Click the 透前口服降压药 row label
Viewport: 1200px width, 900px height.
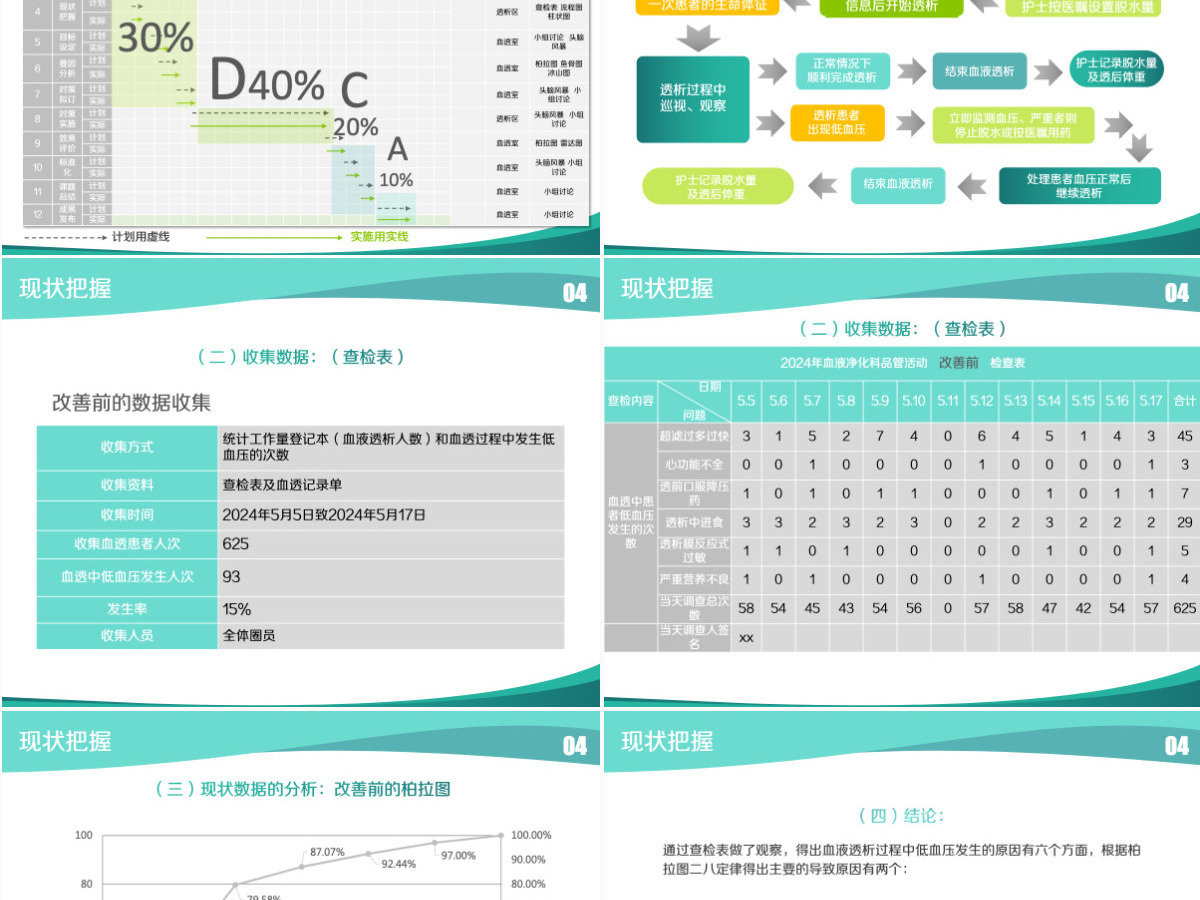[694, 493]
